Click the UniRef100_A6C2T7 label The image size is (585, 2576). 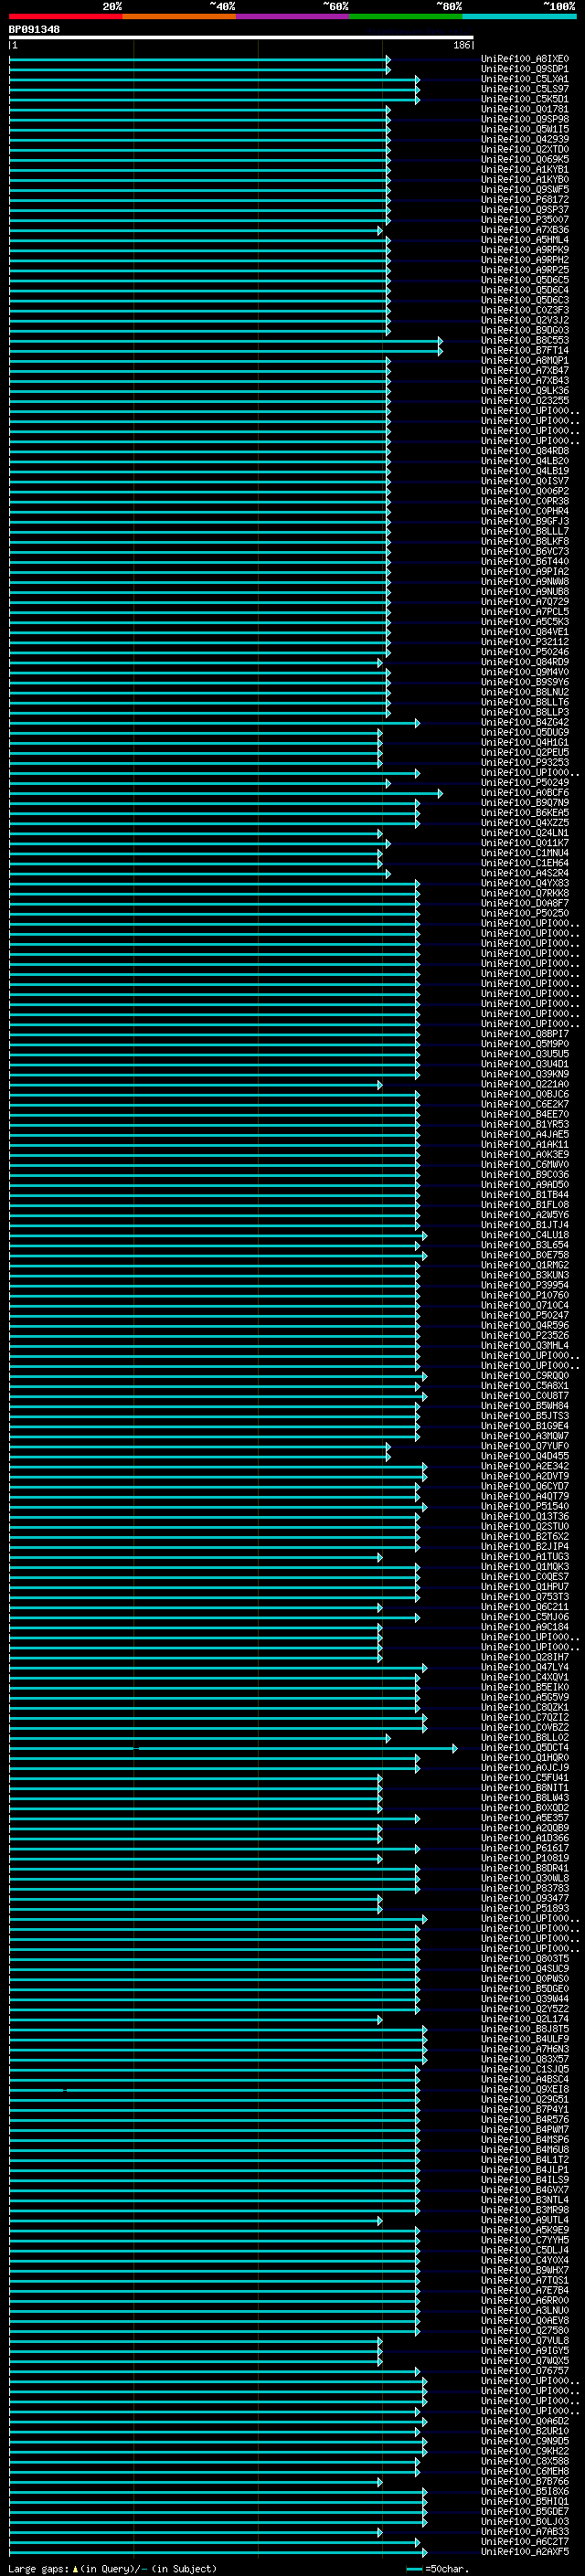pyautogui.click(x=525, y=2542)
